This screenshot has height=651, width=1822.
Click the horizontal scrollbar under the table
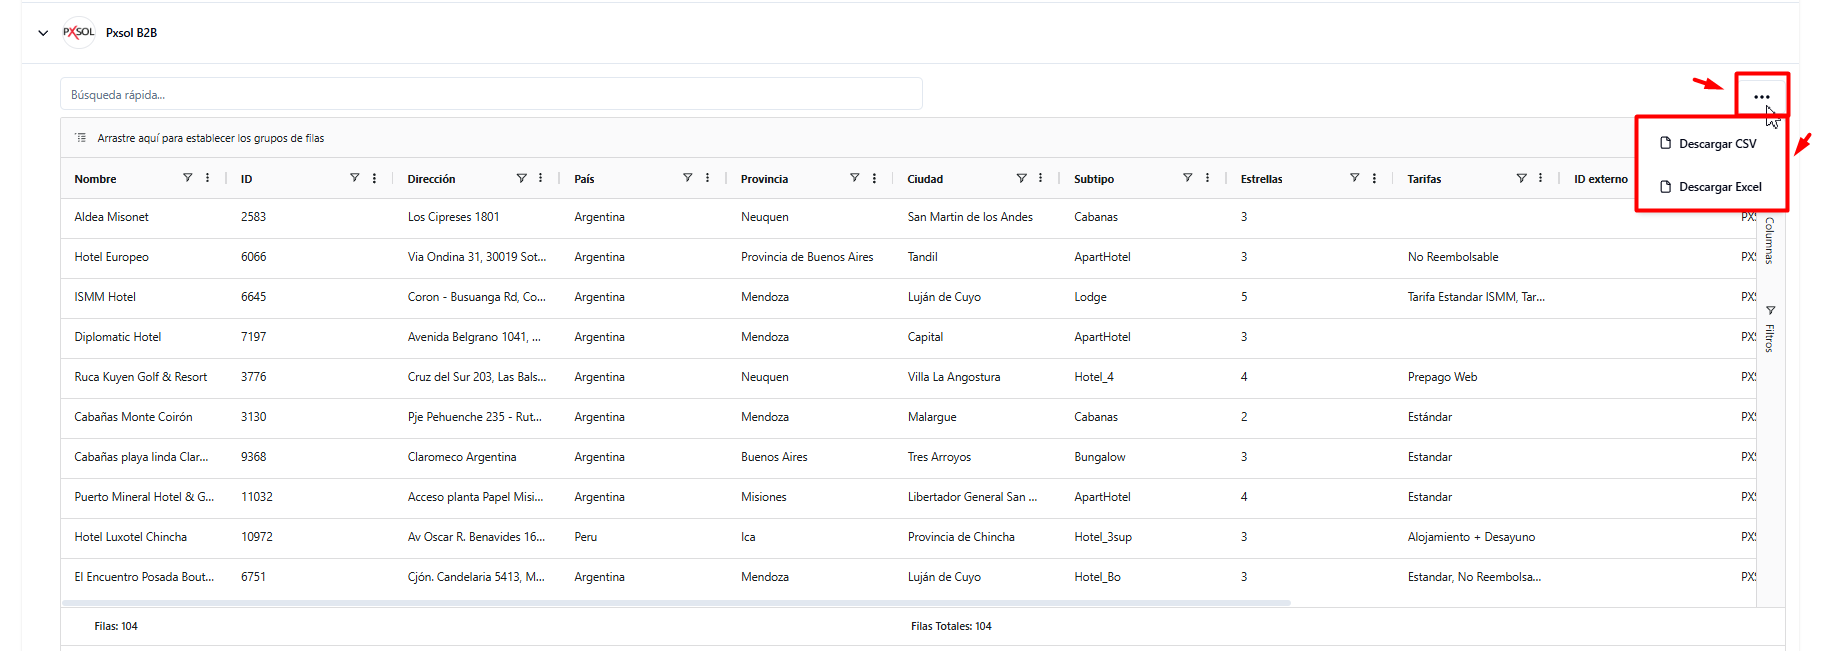coord(676,603)
